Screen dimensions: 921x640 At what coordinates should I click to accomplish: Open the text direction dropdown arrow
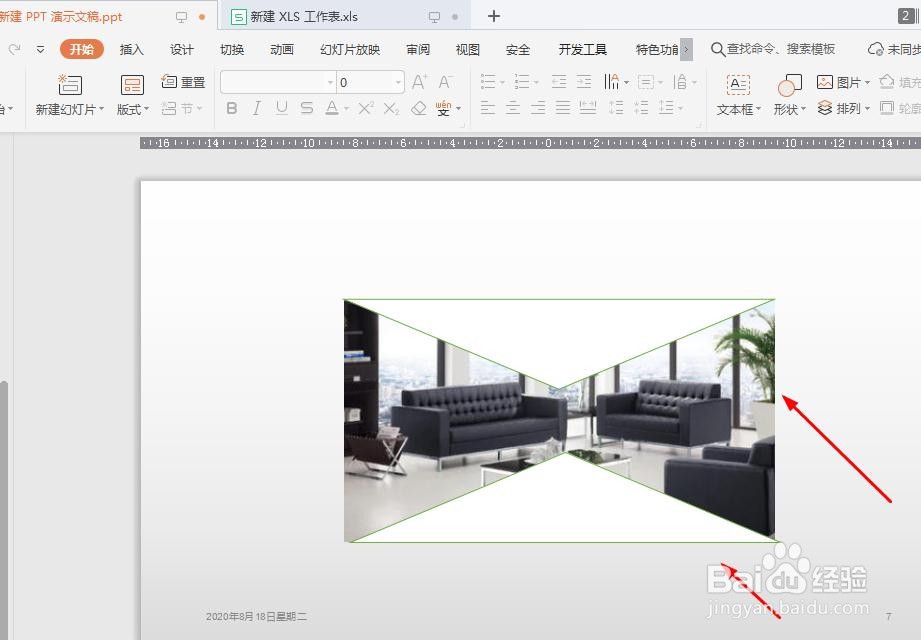pos(627,83)
